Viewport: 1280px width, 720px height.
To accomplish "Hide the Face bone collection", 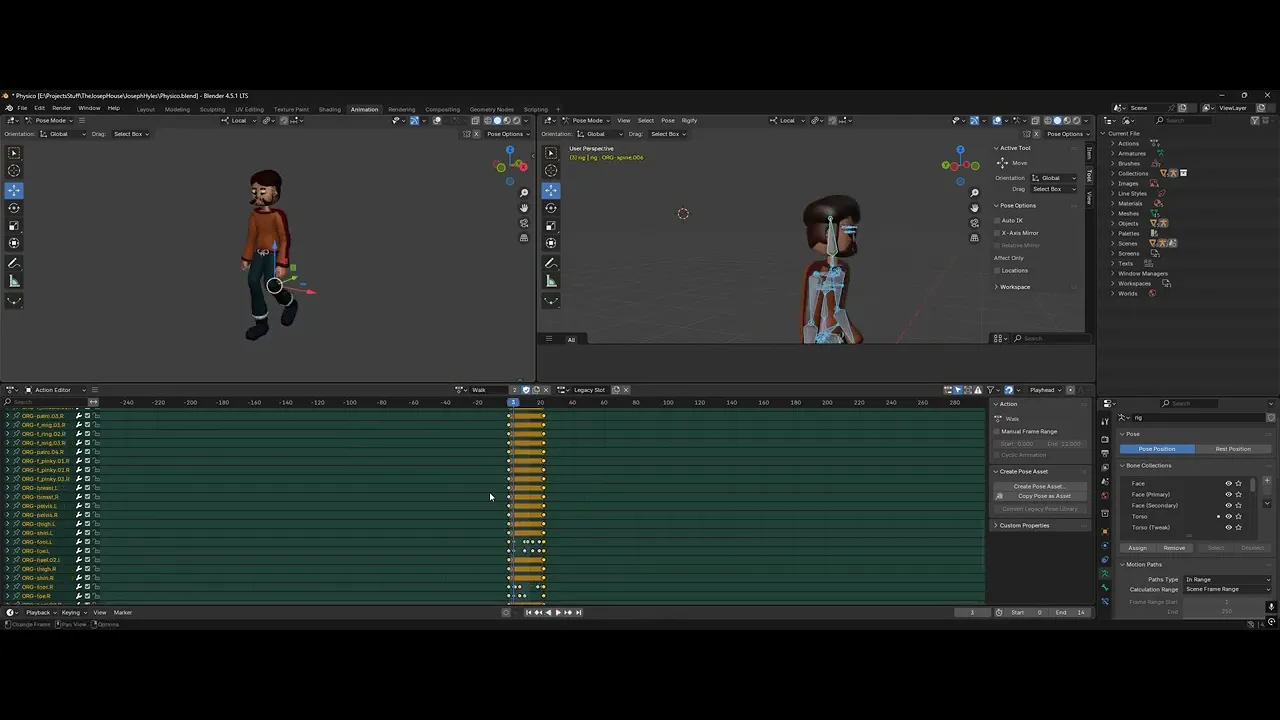I will 1229,483.
